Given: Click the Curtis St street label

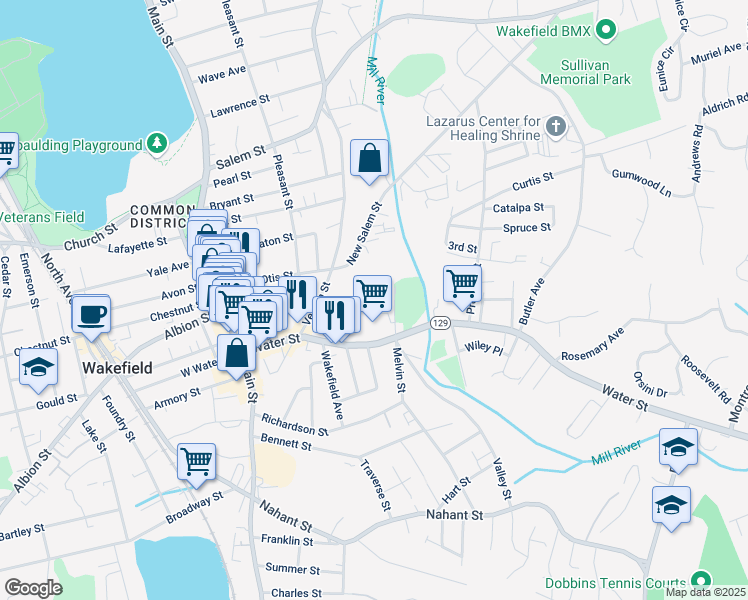Looking at the screenshot, I should tap(533, 181).
